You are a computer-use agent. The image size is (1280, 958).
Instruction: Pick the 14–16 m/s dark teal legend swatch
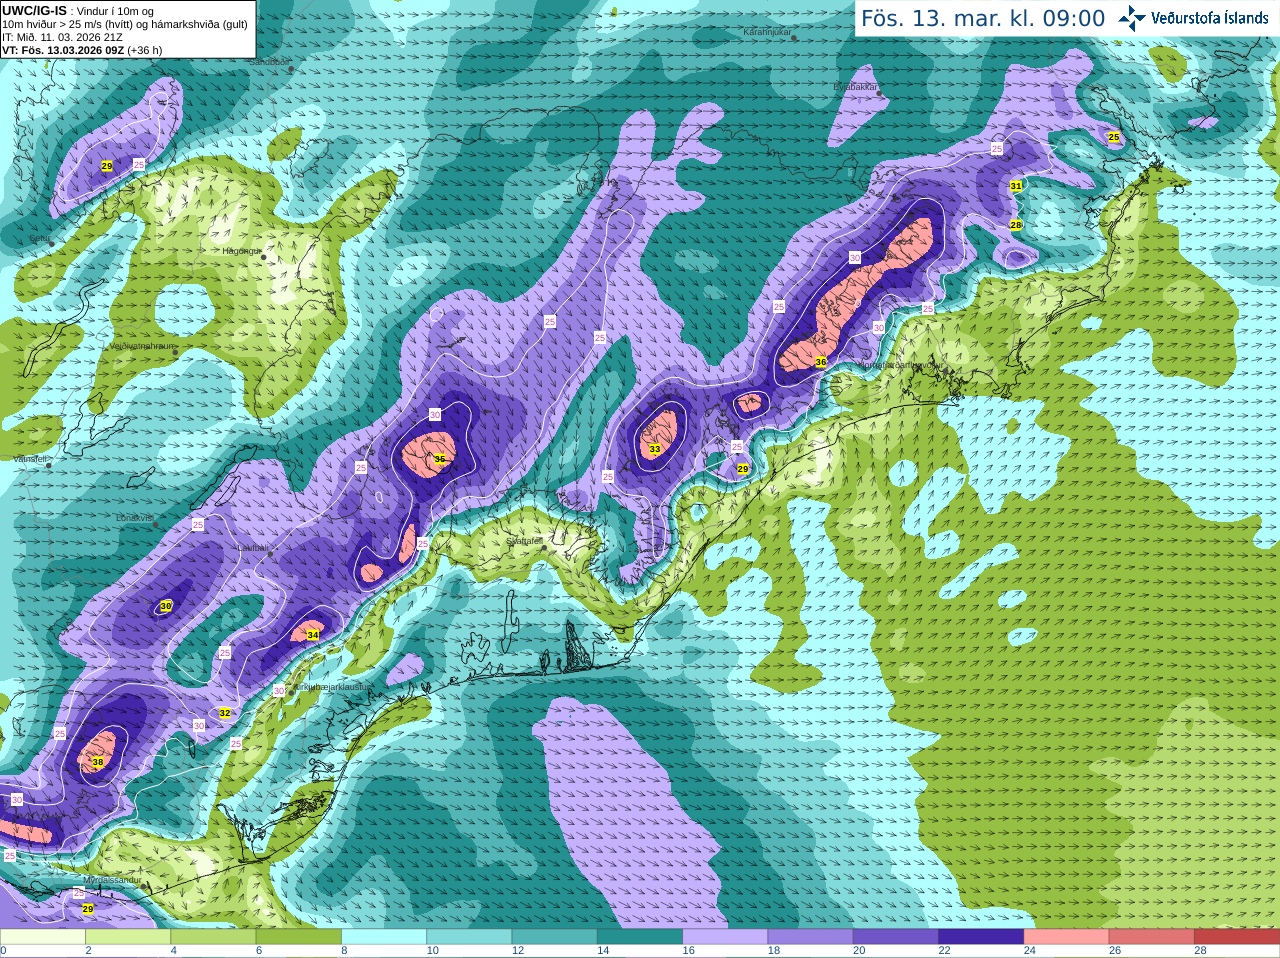click(x=640, y=937)
